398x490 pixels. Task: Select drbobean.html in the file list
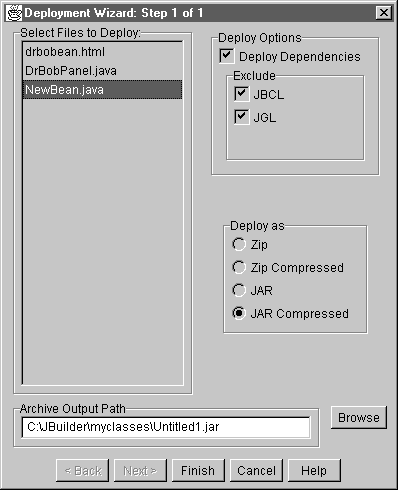103,52
